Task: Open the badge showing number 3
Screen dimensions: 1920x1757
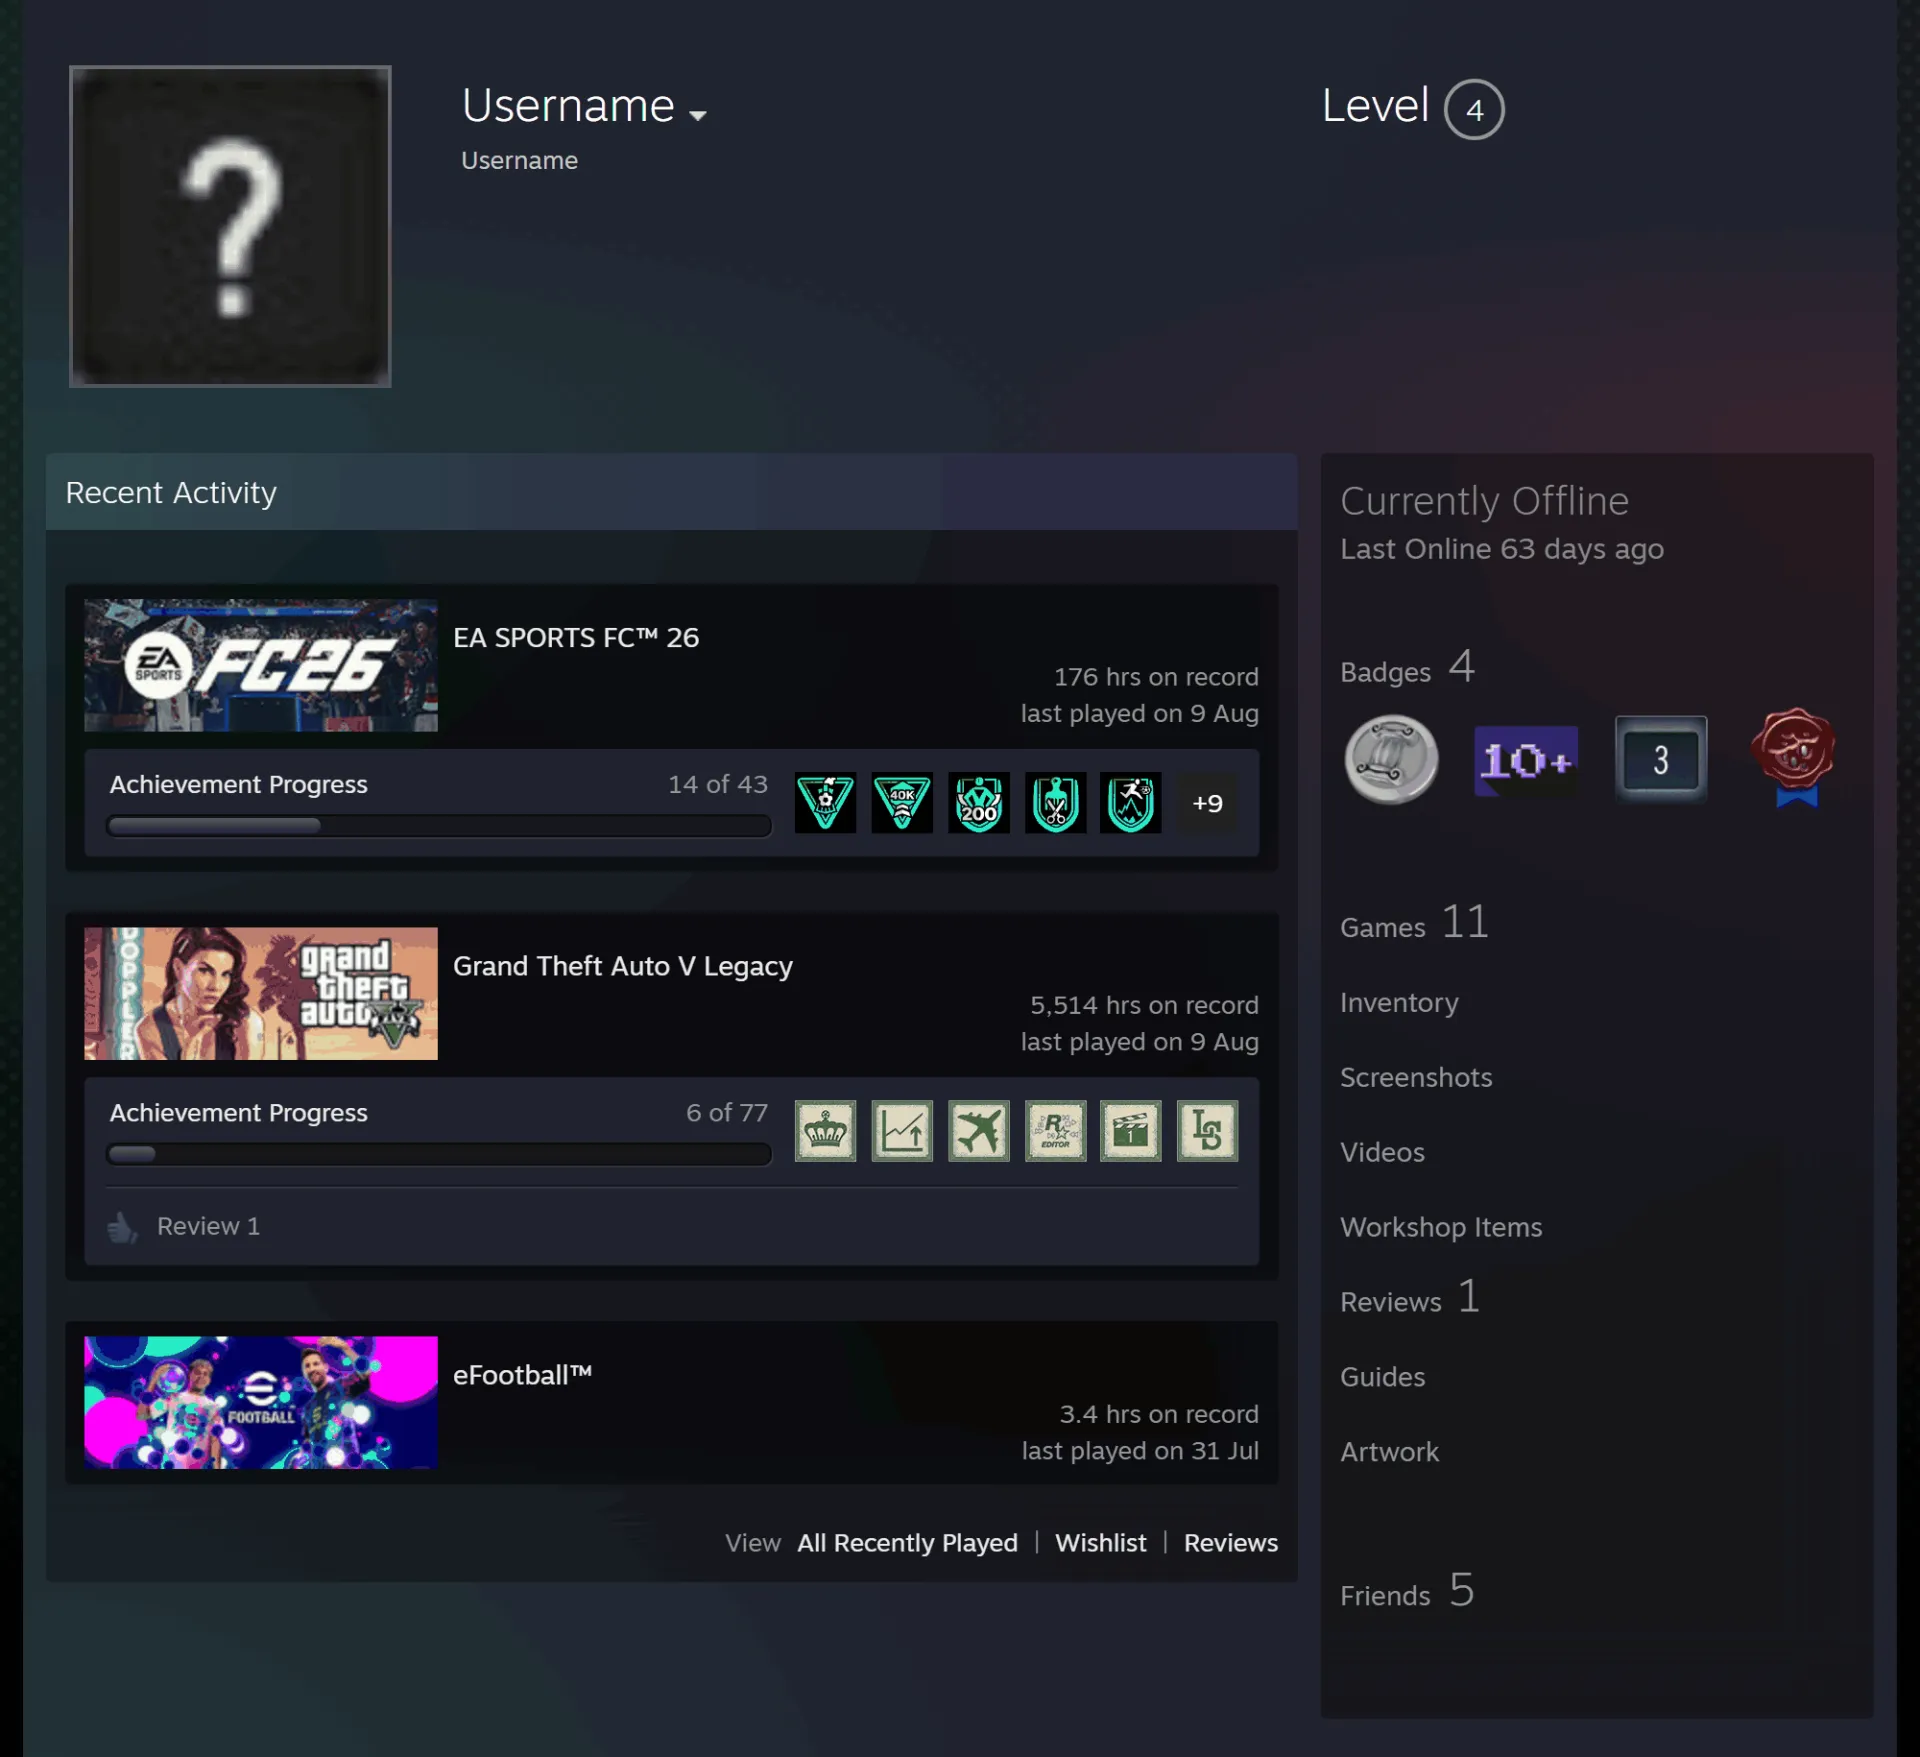Action: click(x=1661, y=759)
